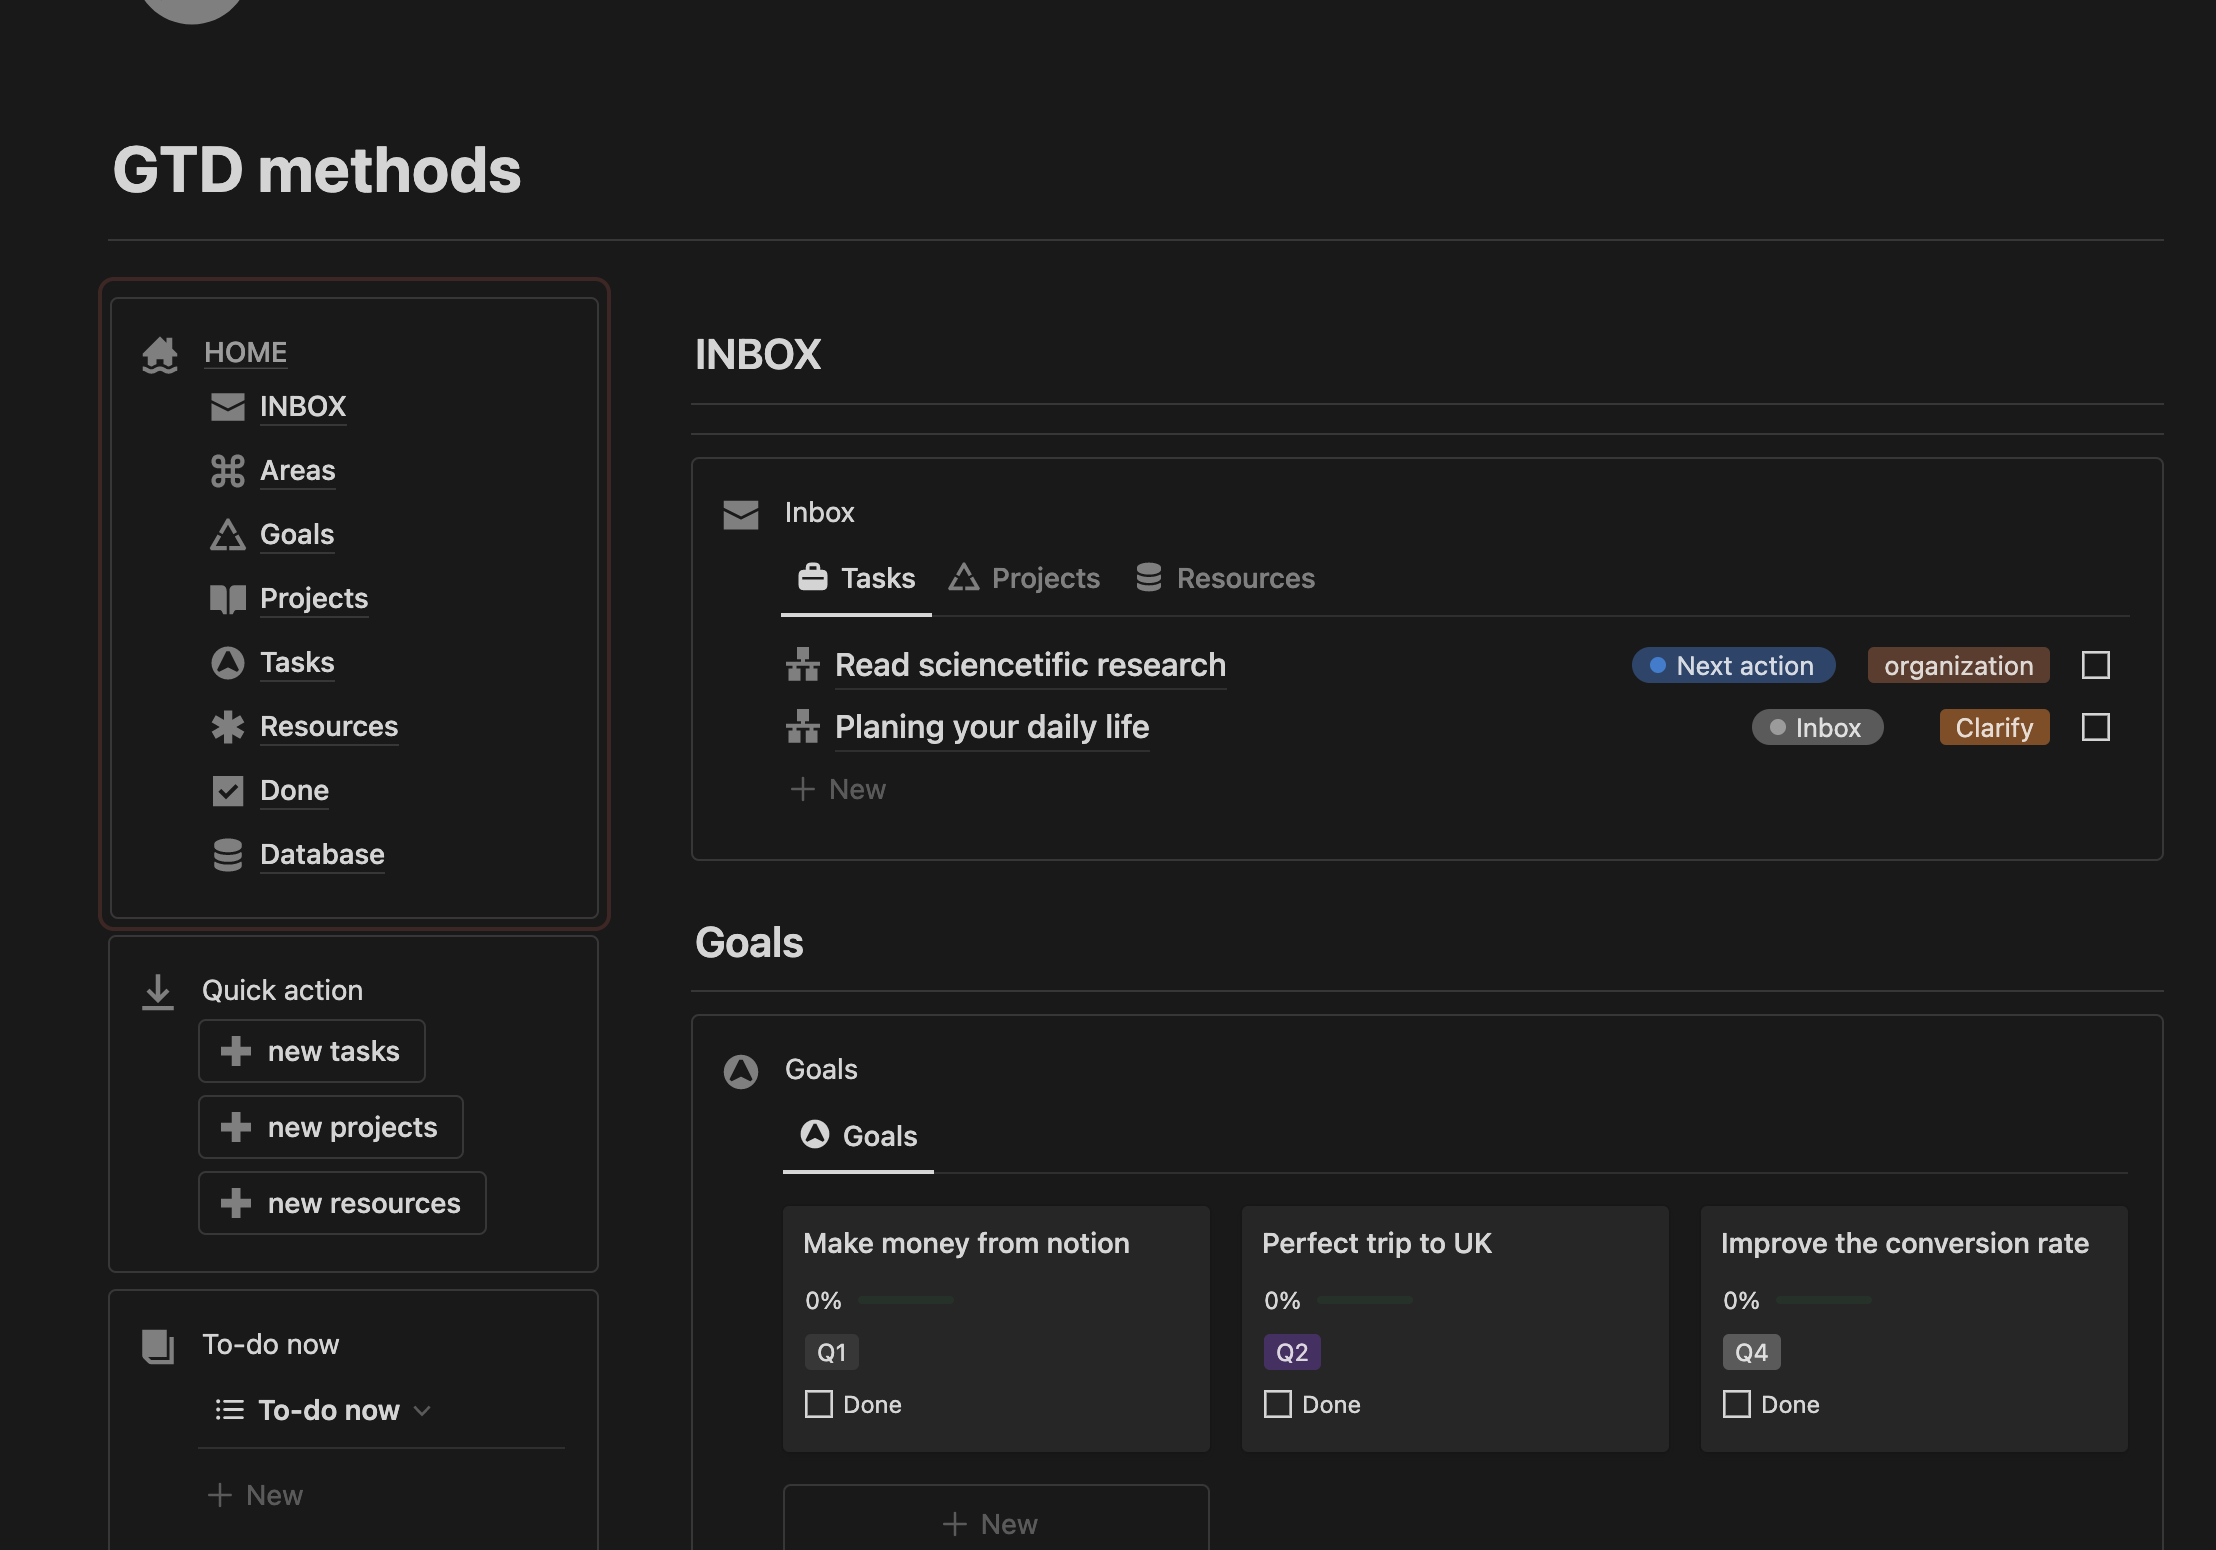Click the list icon beside To-do now view
The width and height of the screenshot is (2216, 1550).
pyautogui.click(x=230, y=1410)
